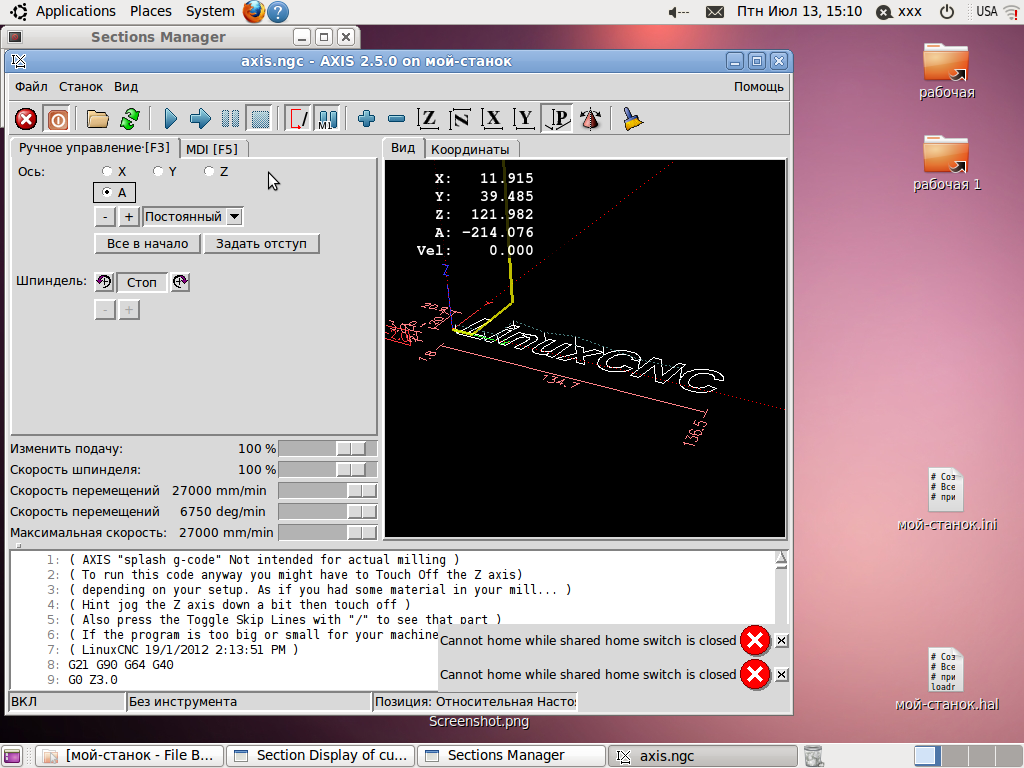Click the Задать отступ button
Screen dimensions: 1024x768
pos(261,243)
